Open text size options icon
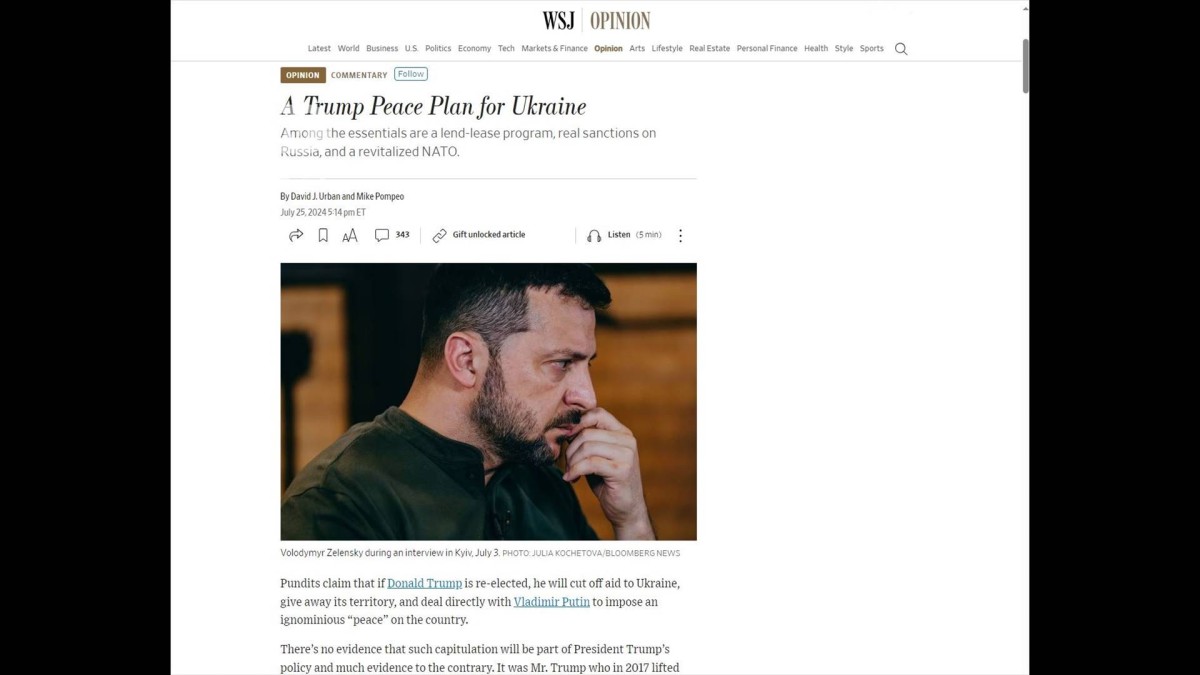This screenshot has height=675, width=1200. point(350,236)
